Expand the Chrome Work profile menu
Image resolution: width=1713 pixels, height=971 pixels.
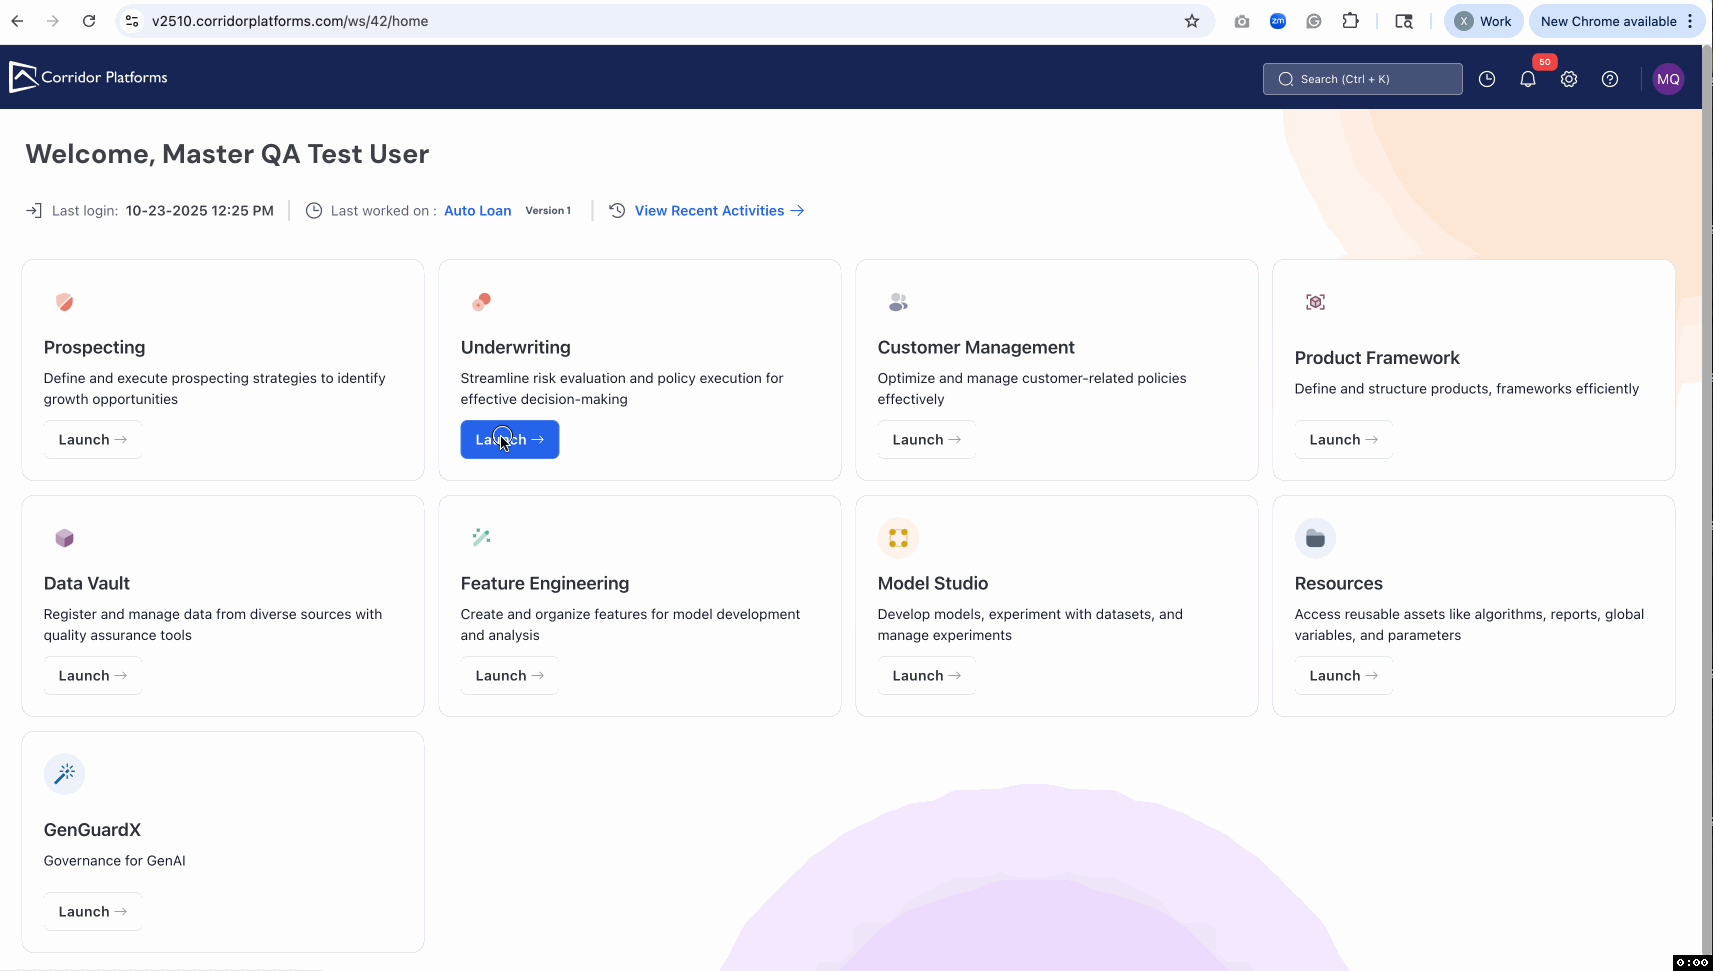pos(1483,21)
